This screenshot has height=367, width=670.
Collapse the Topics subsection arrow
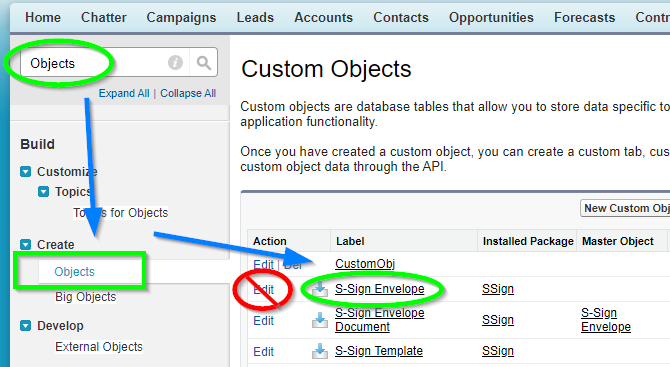point(44,191)
